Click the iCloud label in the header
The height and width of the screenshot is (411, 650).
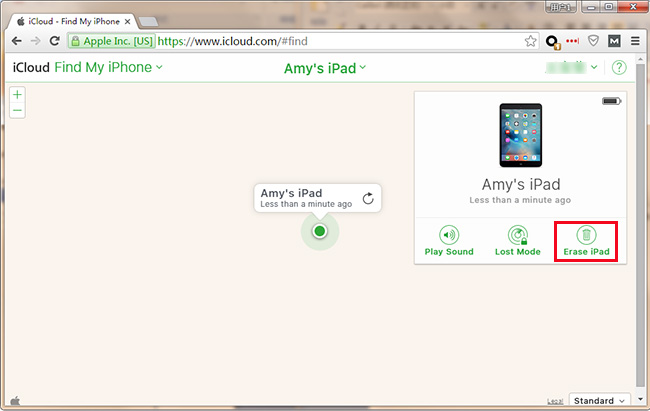pos(31,67)
